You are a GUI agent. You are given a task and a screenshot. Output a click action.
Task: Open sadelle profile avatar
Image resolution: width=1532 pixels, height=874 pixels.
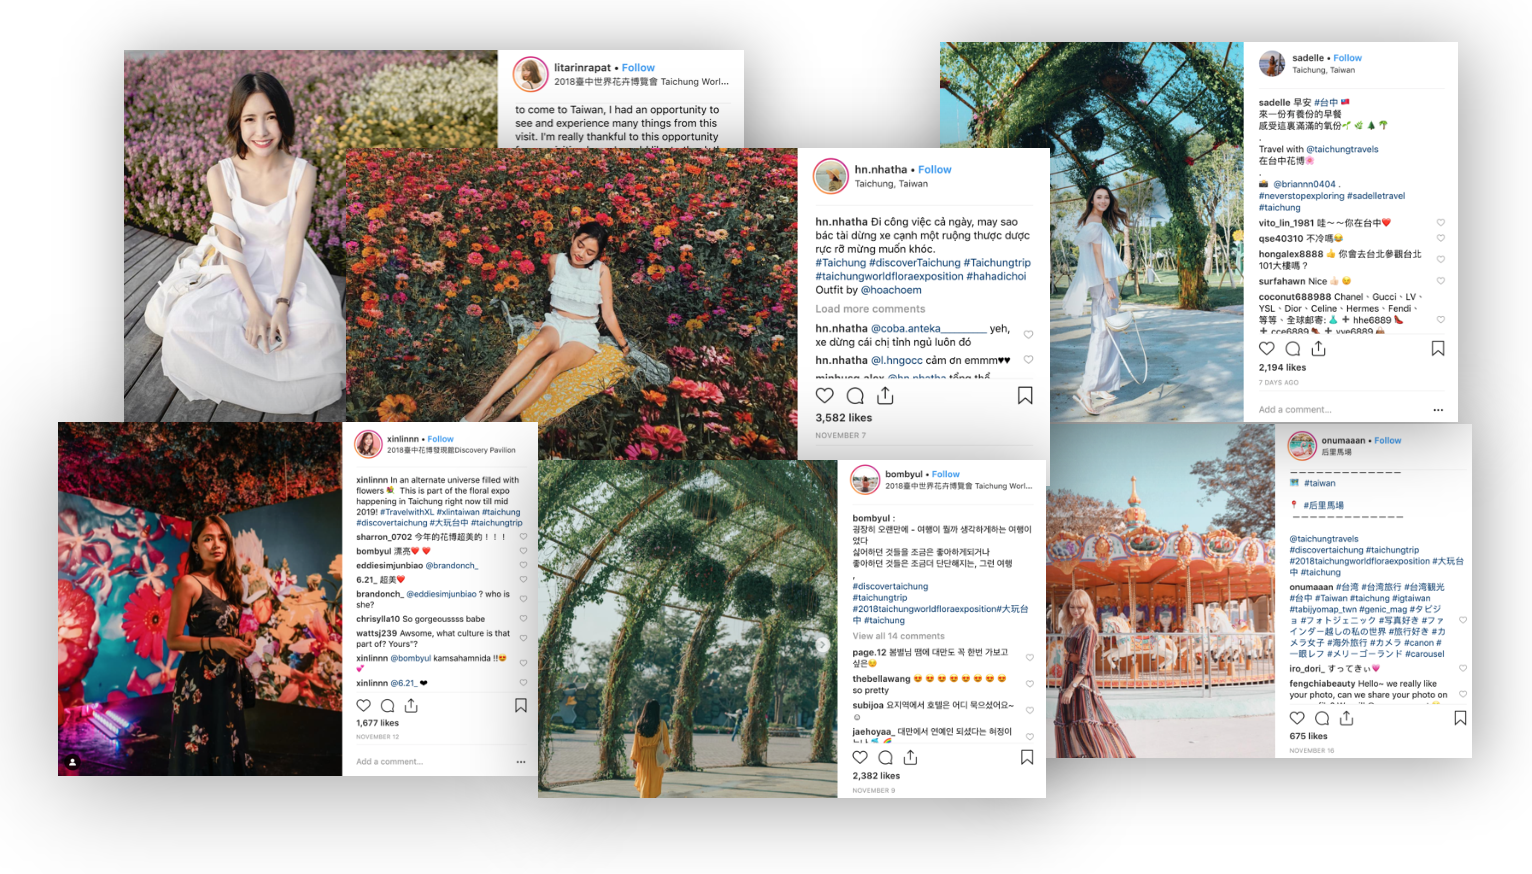point(1272,63)
